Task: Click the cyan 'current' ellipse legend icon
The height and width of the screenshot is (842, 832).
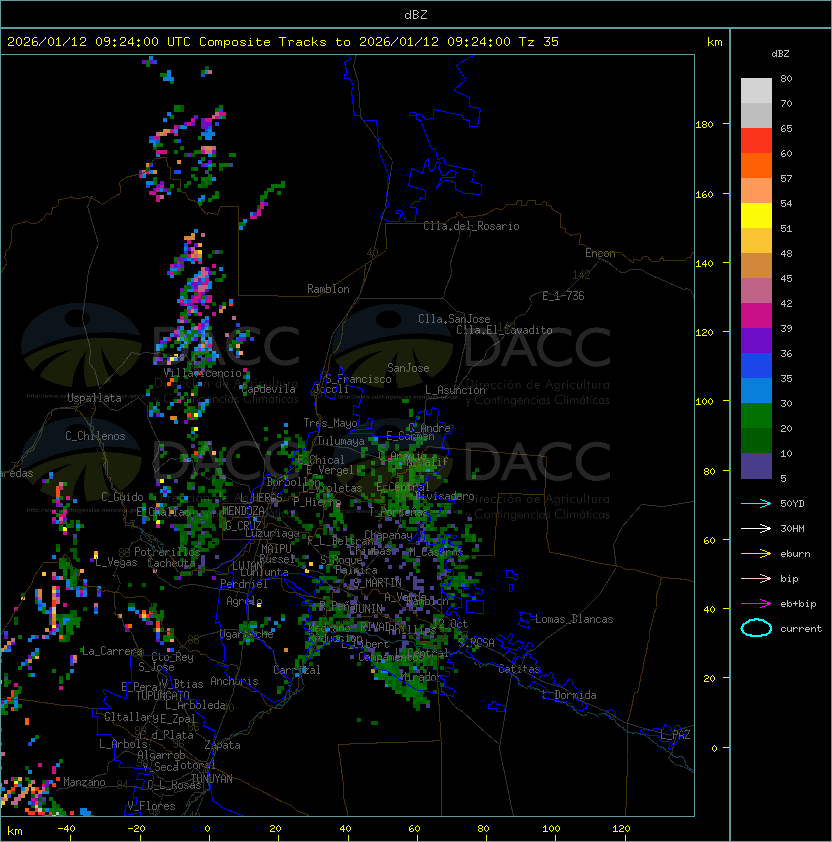Action: pos(756,628)
